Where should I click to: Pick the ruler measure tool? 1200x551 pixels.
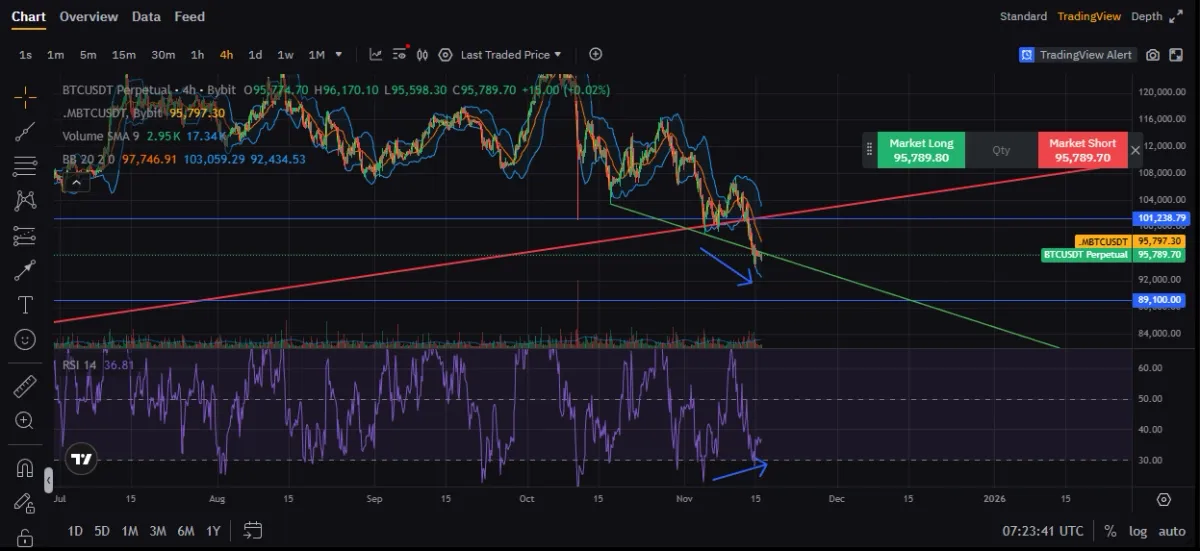[26, 387]
